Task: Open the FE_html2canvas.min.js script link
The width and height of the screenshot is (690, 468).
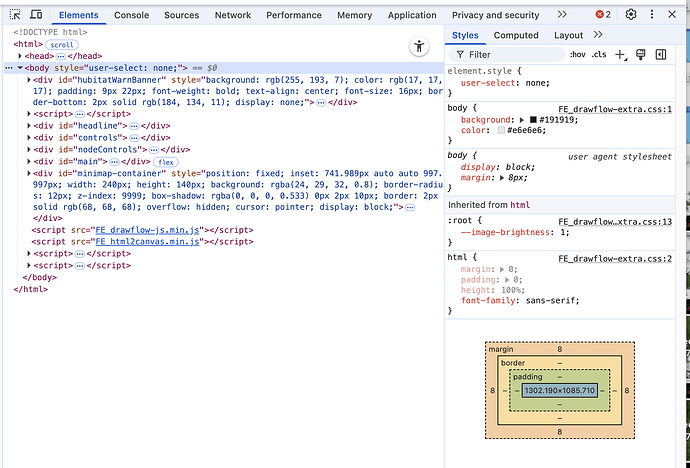Action: click(147, 241)
